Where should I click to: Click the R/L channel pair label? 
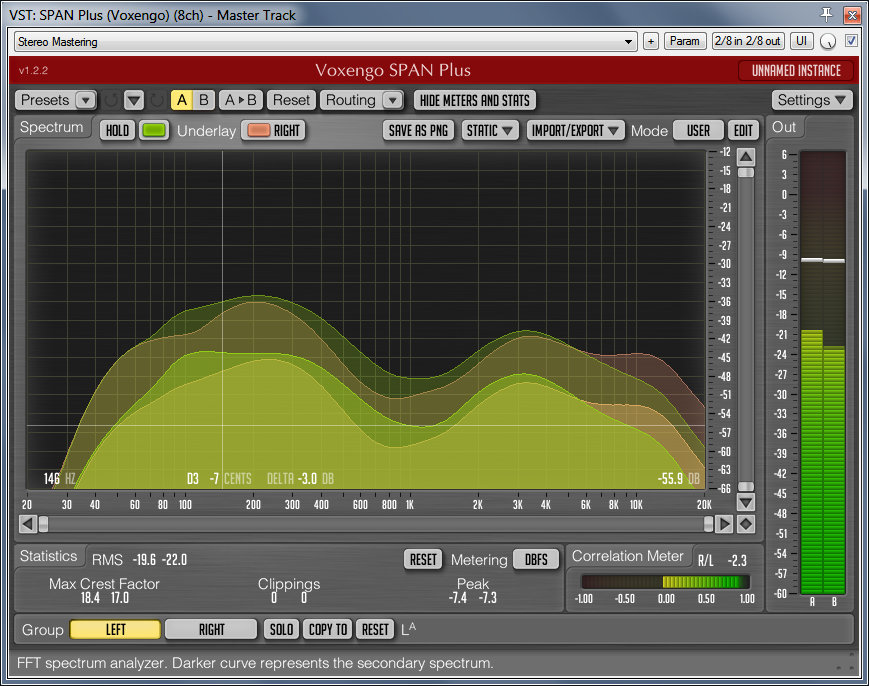point(706,561)
